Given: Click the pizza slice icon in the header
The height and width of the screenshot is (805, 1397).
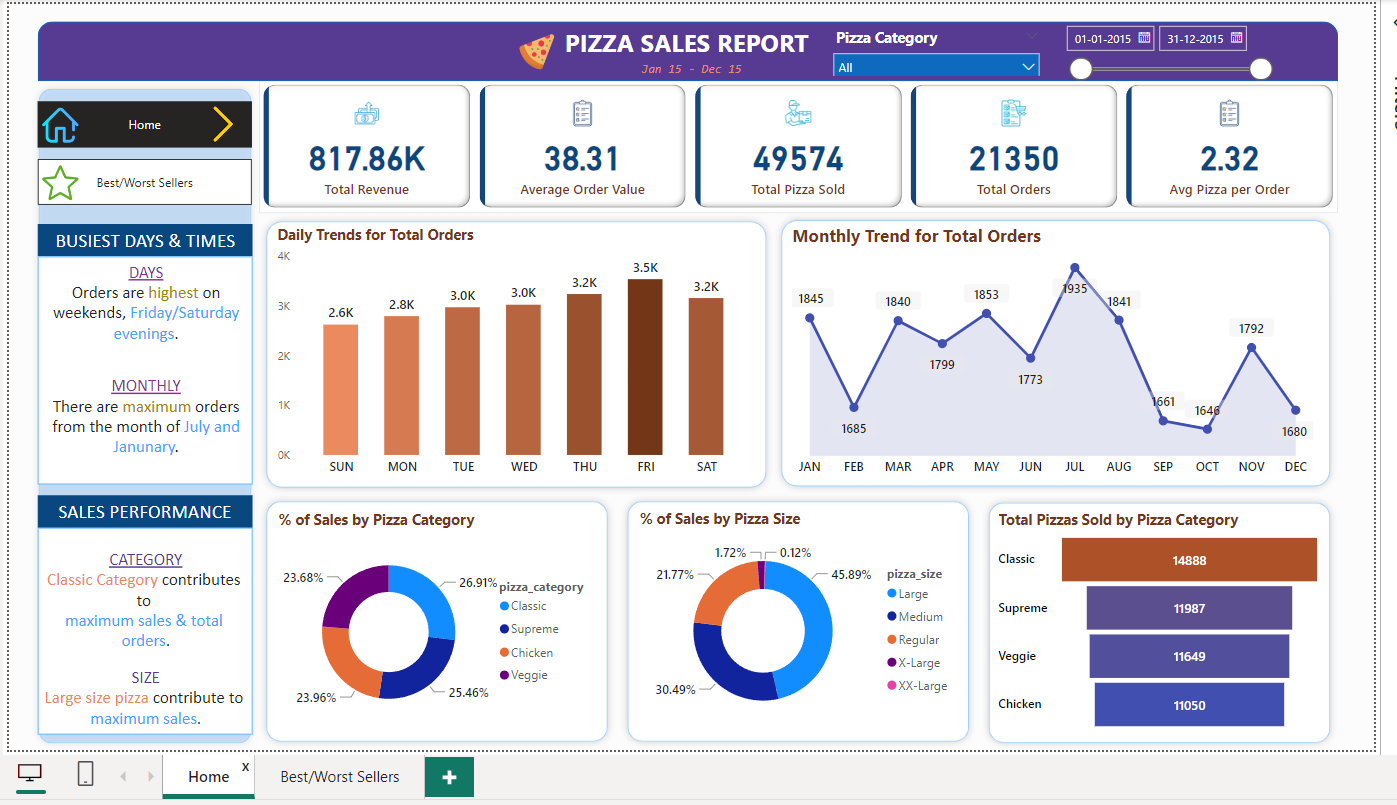Looking at the screenshot, I should click(536, 45).
